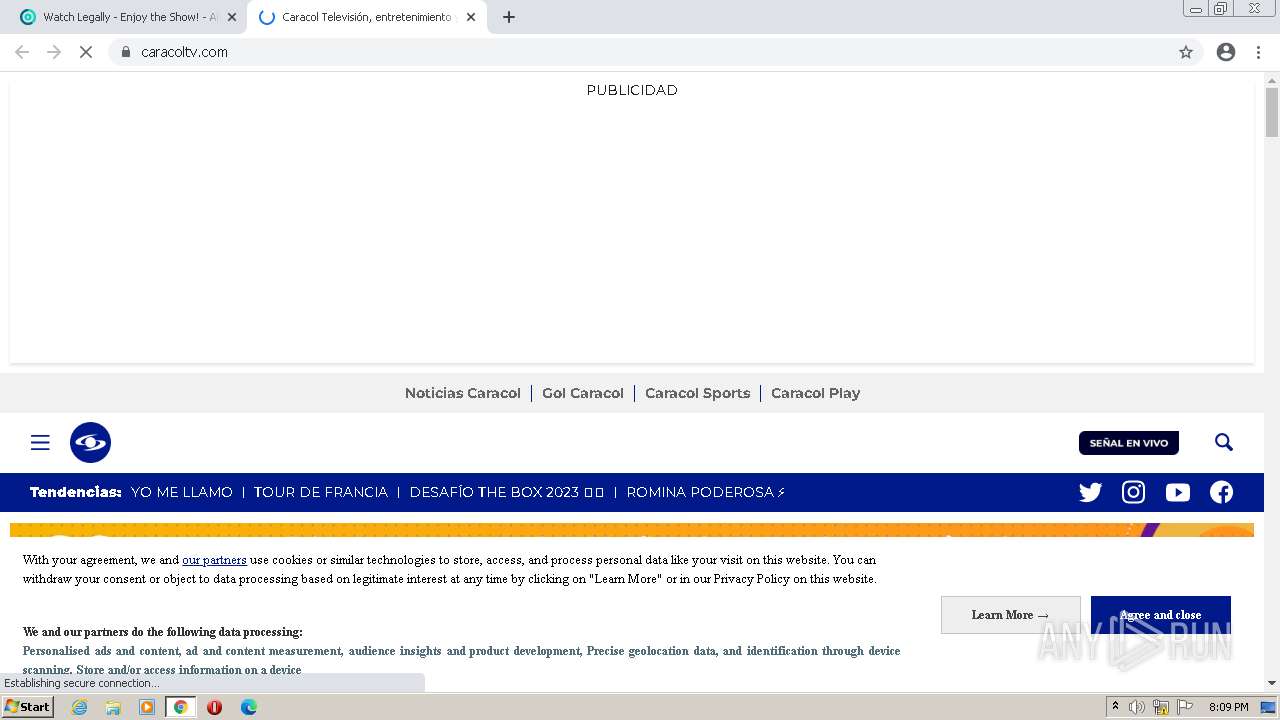Select the Caracol Televisión tab
Image resolution: width=1280 pixels, height=720 pixels.
point(366,17)
